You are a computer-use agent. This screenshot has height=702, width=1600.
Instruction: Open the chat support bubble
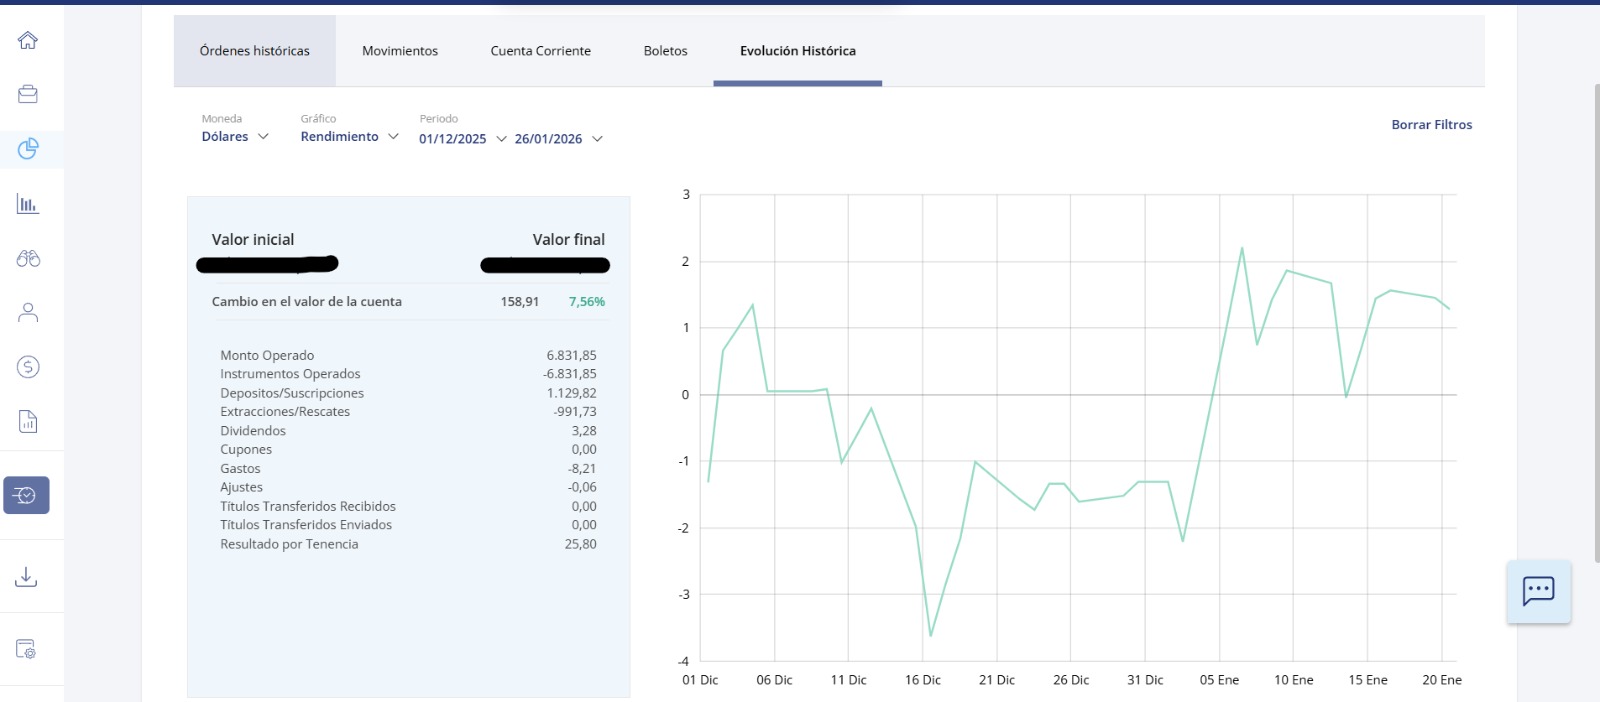tap(1538, 591)
